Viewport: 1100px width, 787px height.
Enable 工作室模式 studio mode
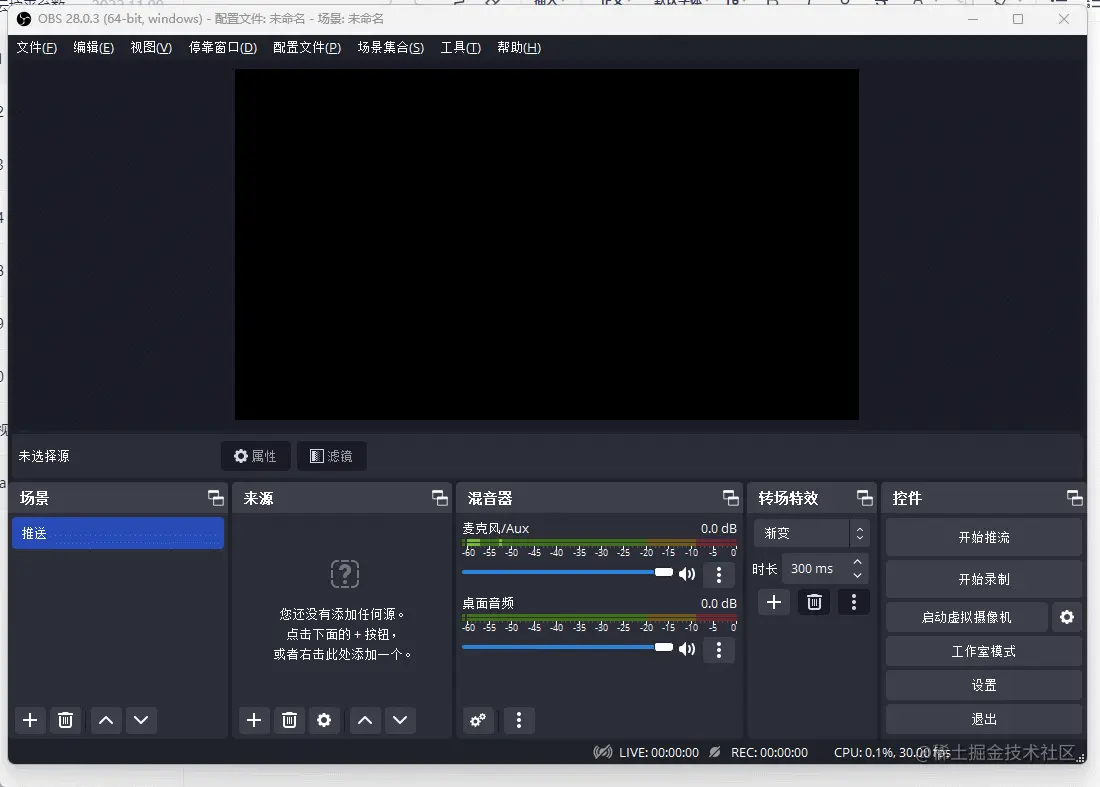[x=984, y=652]
